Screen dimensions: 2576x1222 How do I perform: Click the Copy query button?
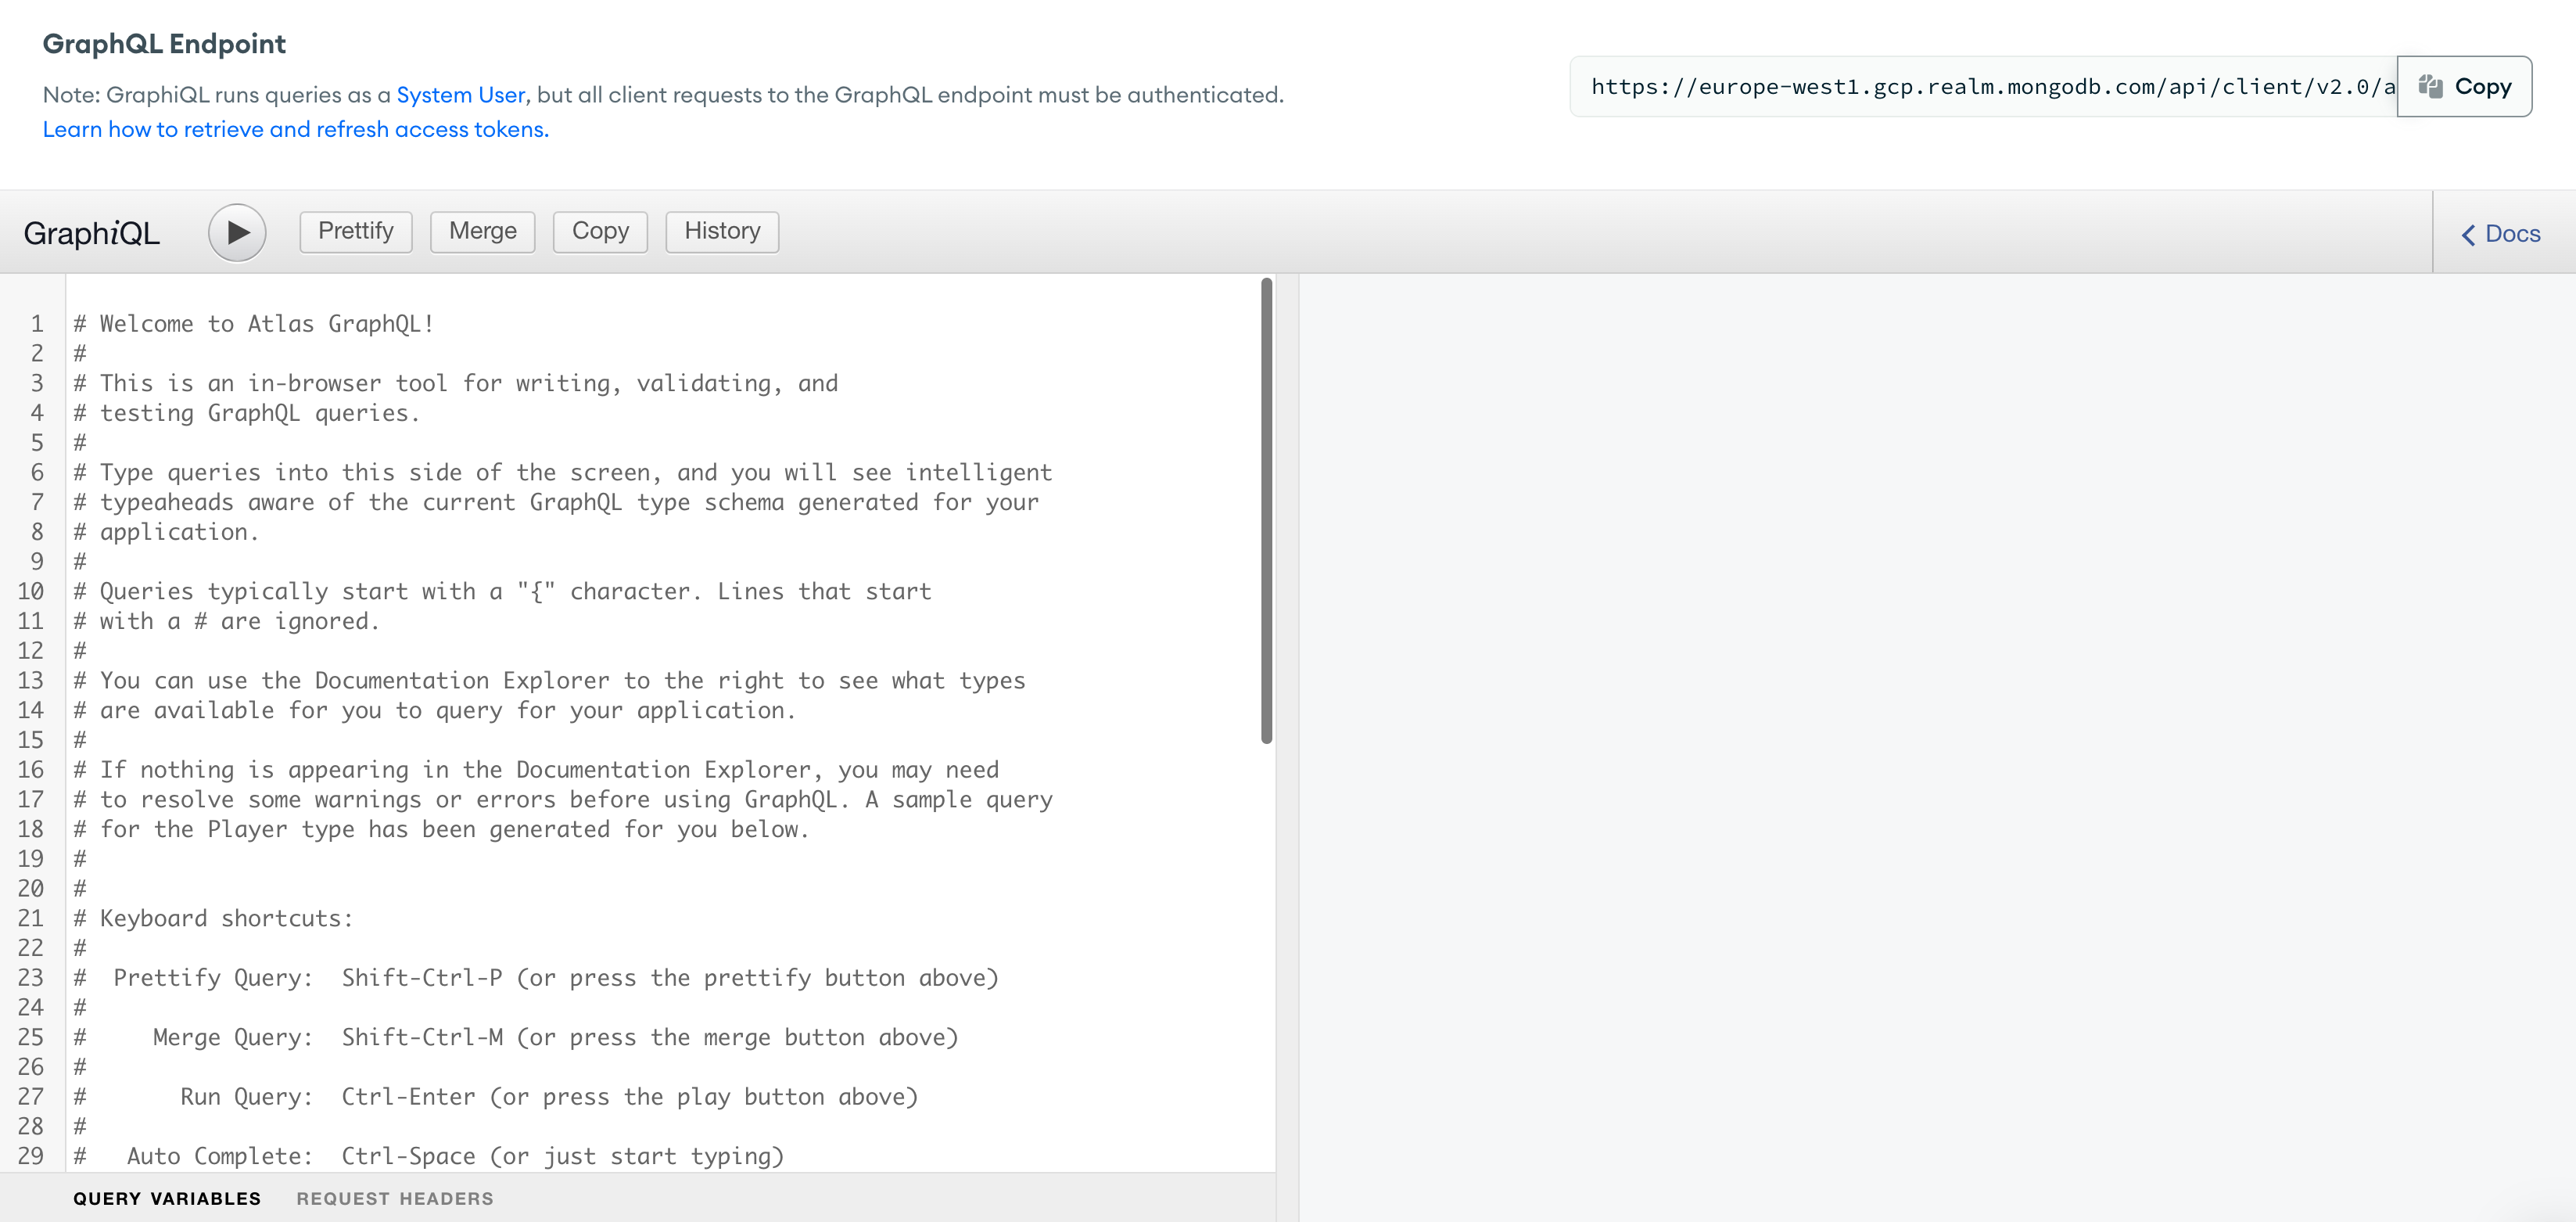(600, 230)
